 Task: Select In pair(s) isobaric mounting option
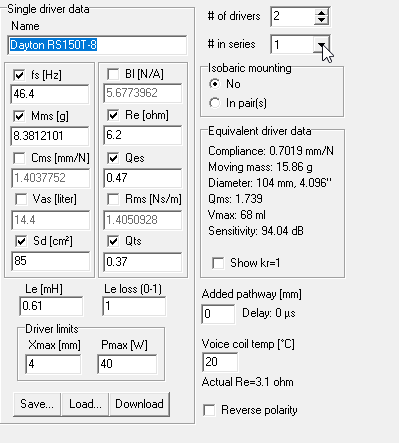click(x=215, y=103)
